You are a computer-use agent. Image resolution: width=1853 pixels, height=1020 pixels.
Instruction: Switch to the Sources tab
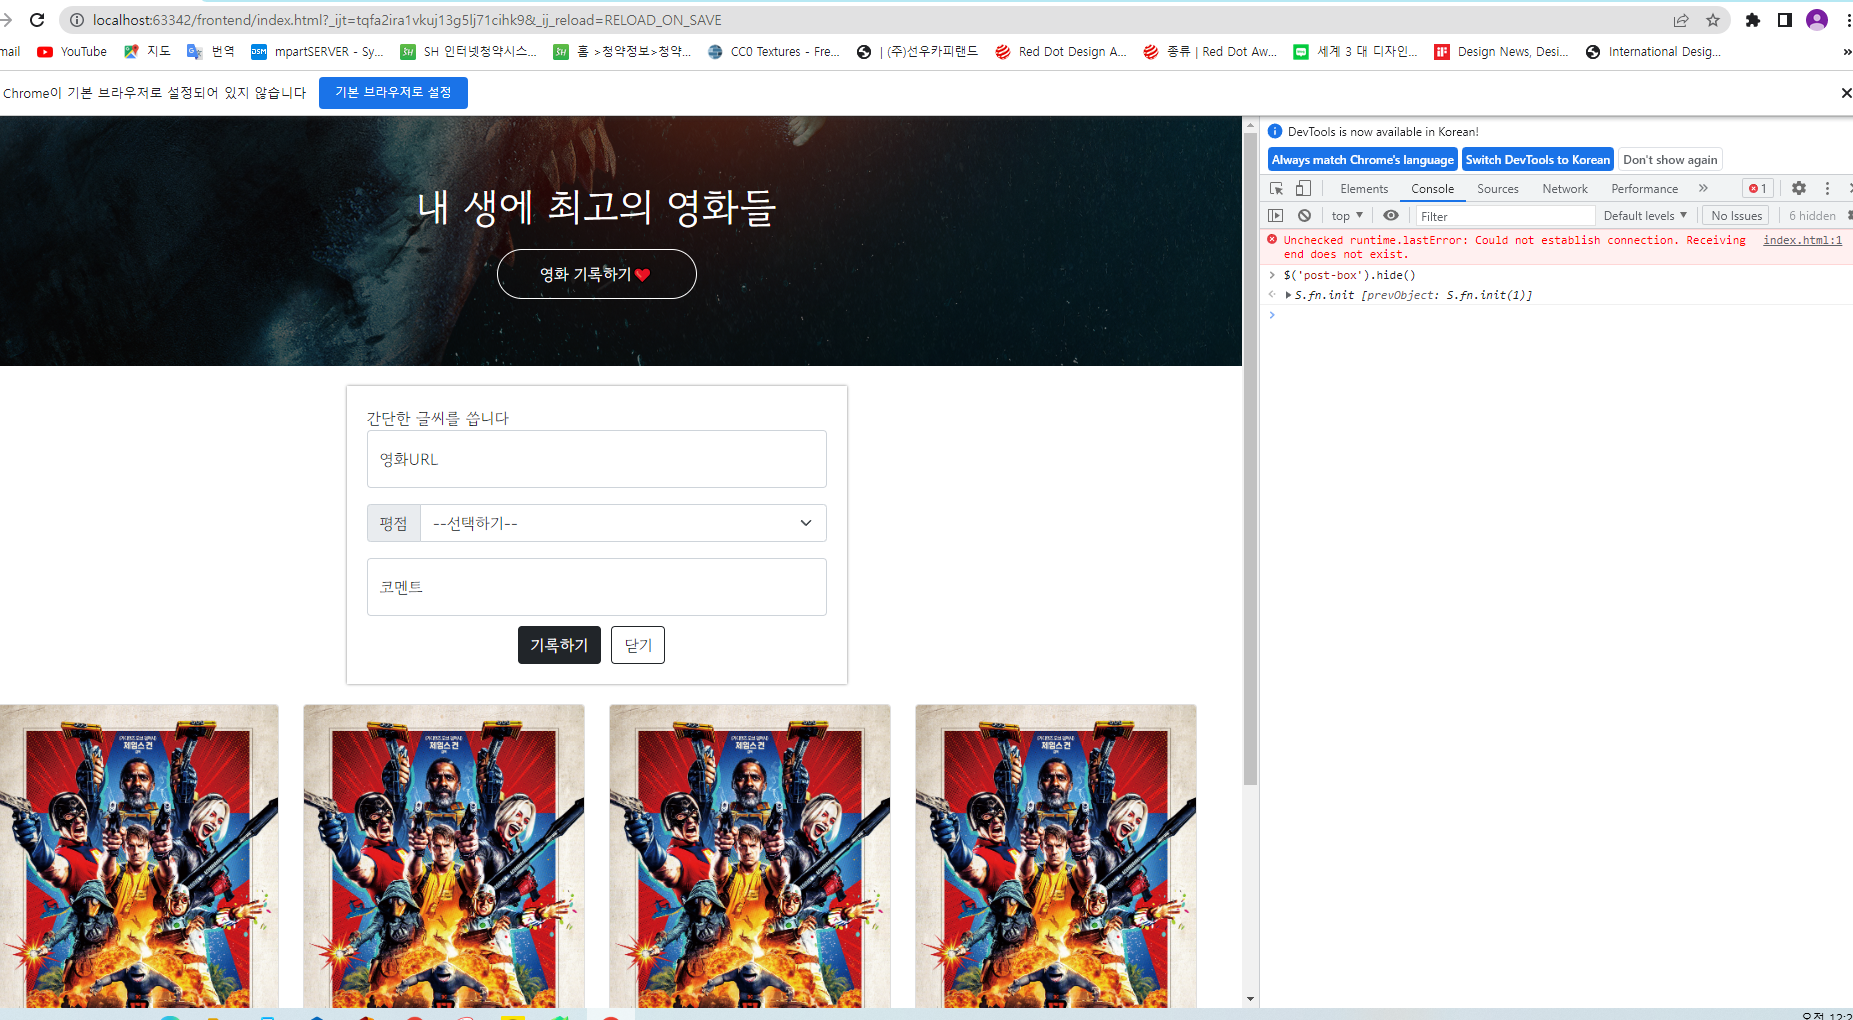1497,188
